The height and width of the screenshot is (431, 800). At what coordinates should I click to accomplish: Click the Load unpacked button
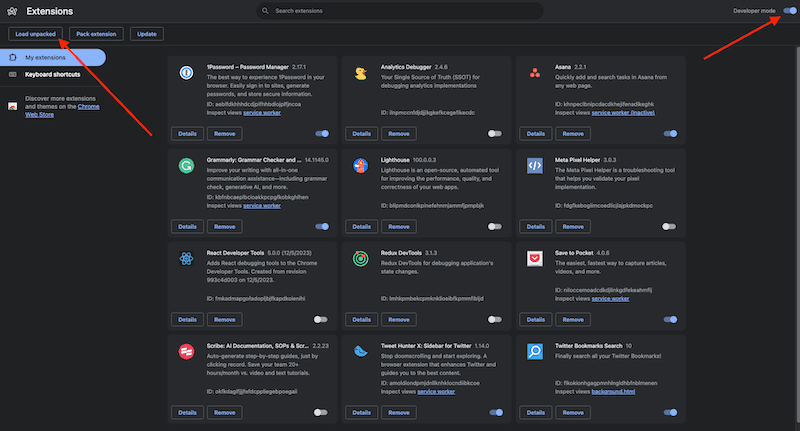(x=35, y=33)
